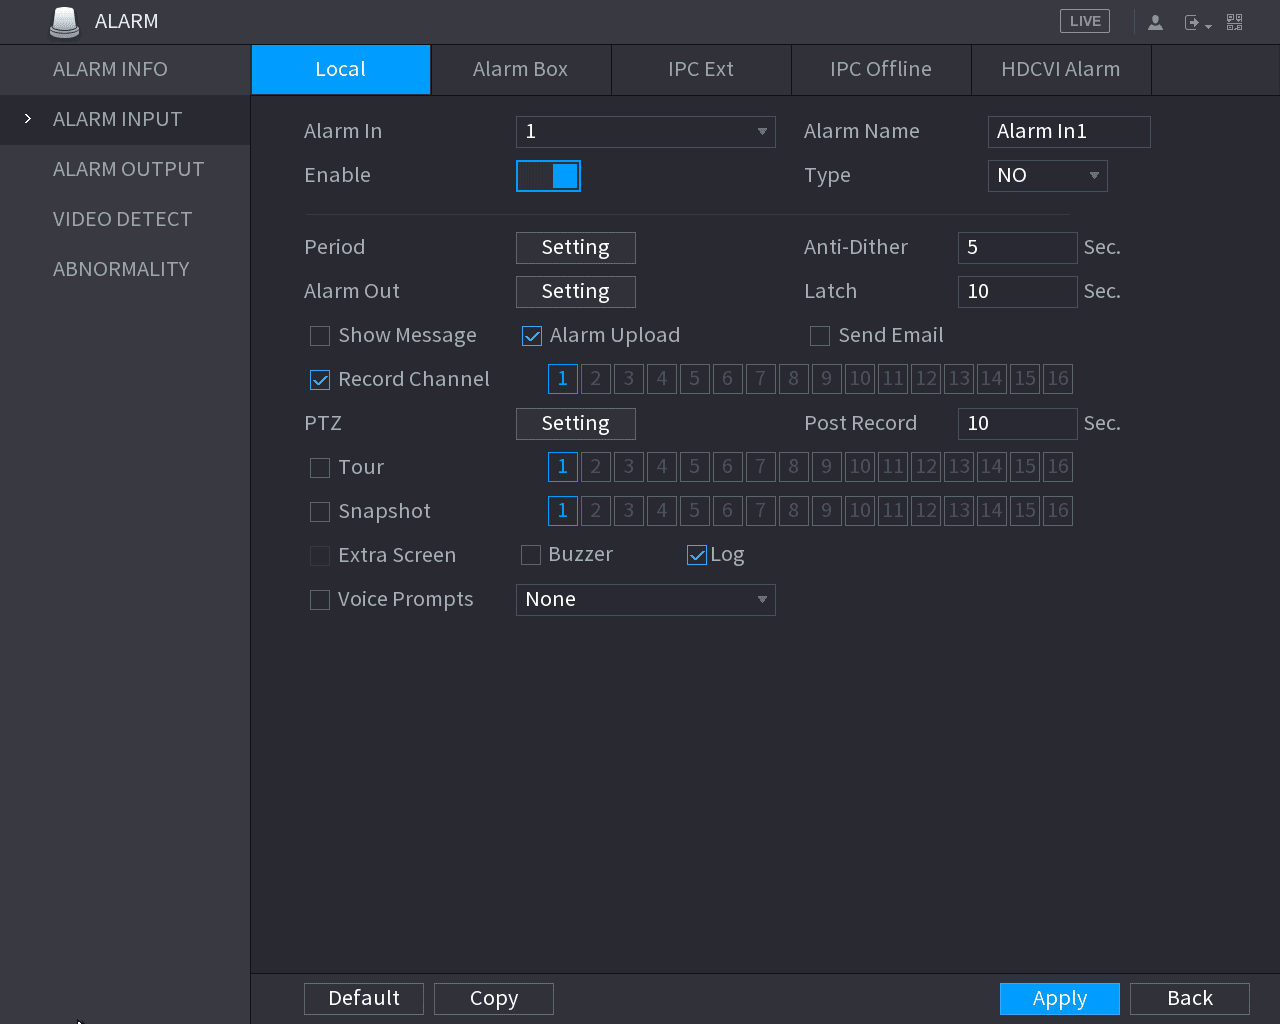Select ALARM INPUT in sidebar
Viewport: 1280px width, 1024px height.
click(125, 120)
